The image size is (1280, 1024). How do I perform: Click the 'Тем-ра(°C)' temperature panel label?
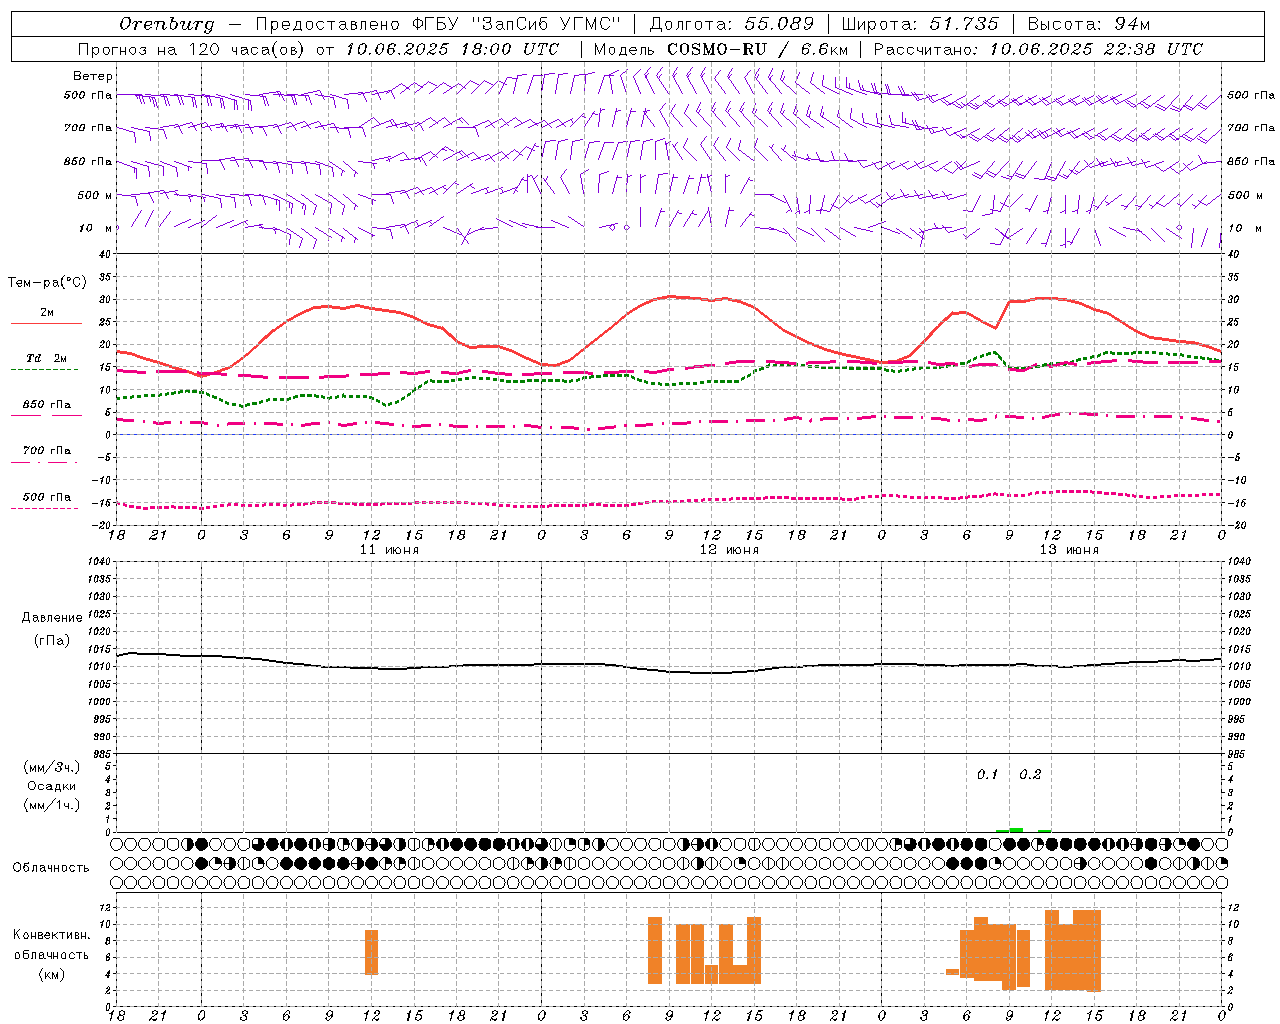tap(47, 283)
